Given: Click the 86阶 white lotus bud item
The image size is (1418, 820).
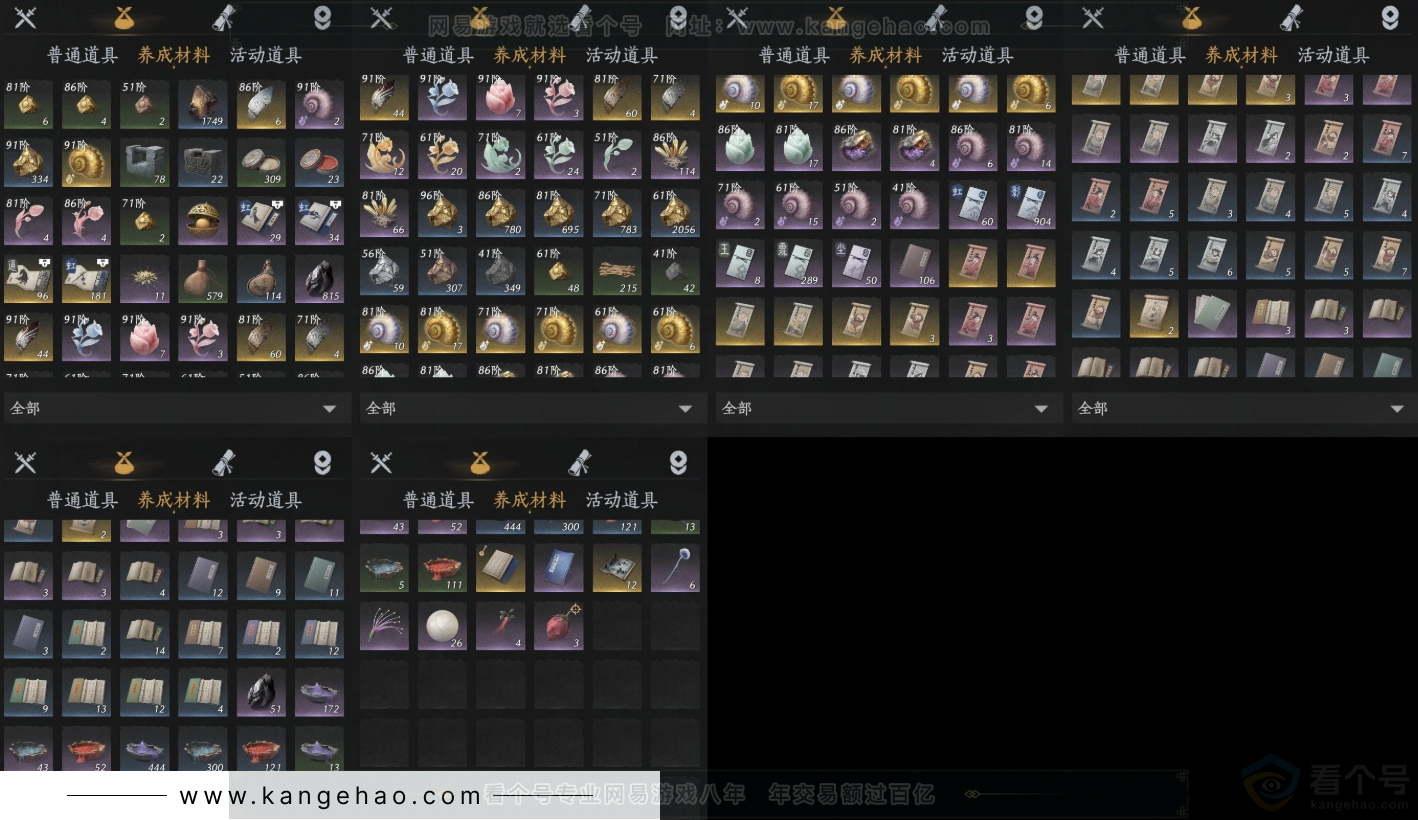Looking at the screenshot, I should [x=740, y=147].
